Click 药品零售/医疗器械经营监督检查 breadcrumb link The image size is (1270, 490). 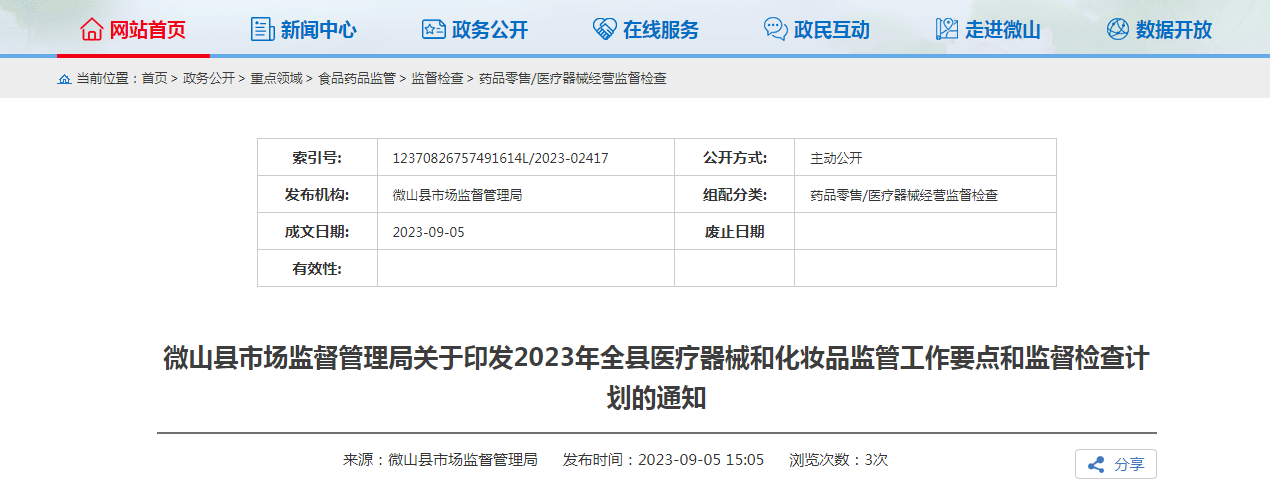[x=573, y=79]
